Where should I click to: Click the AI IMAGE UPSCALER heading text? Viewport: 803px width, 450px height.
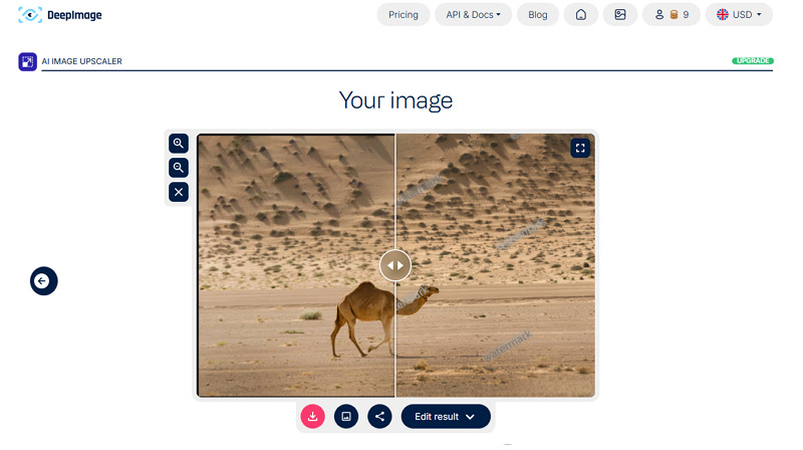(82, 61)
